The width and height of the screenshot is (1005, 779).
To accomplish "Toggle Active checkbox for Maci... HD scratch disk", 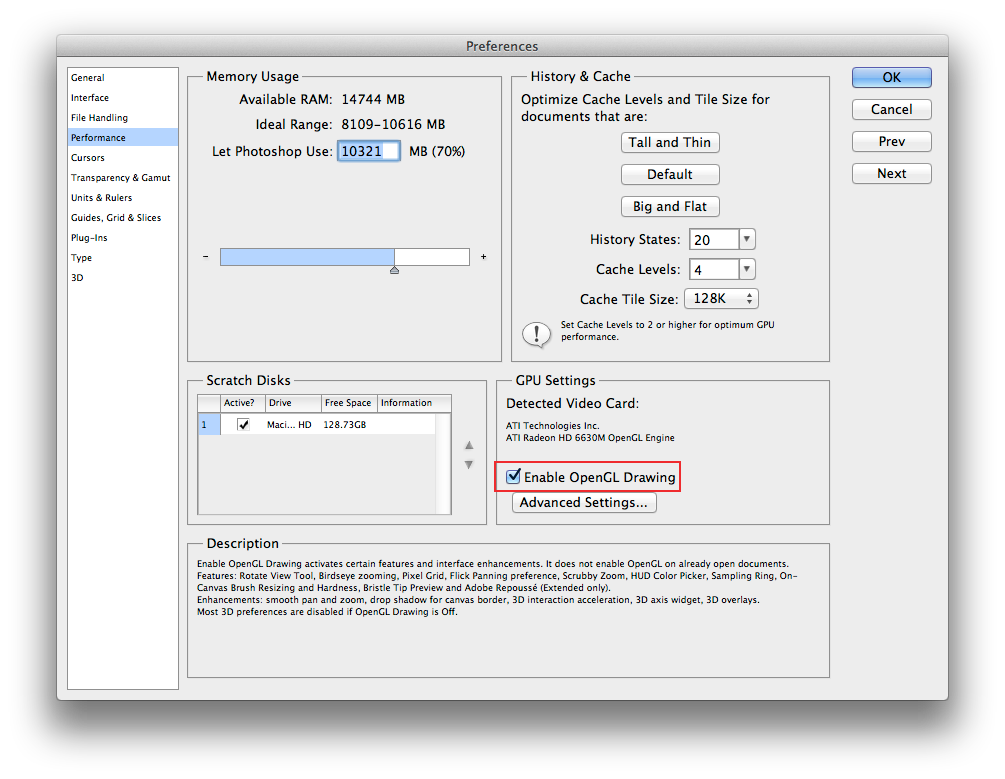I will tap(243, 424).
